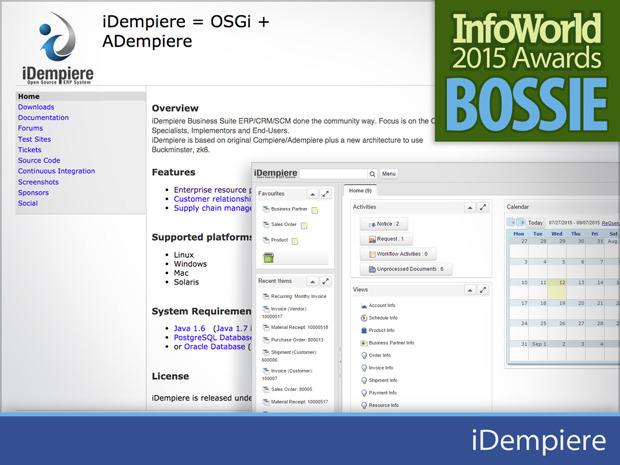Open Material Receipt: 10000518 recent item
Viewport: 620px width, 465px height.
(299, 327)
